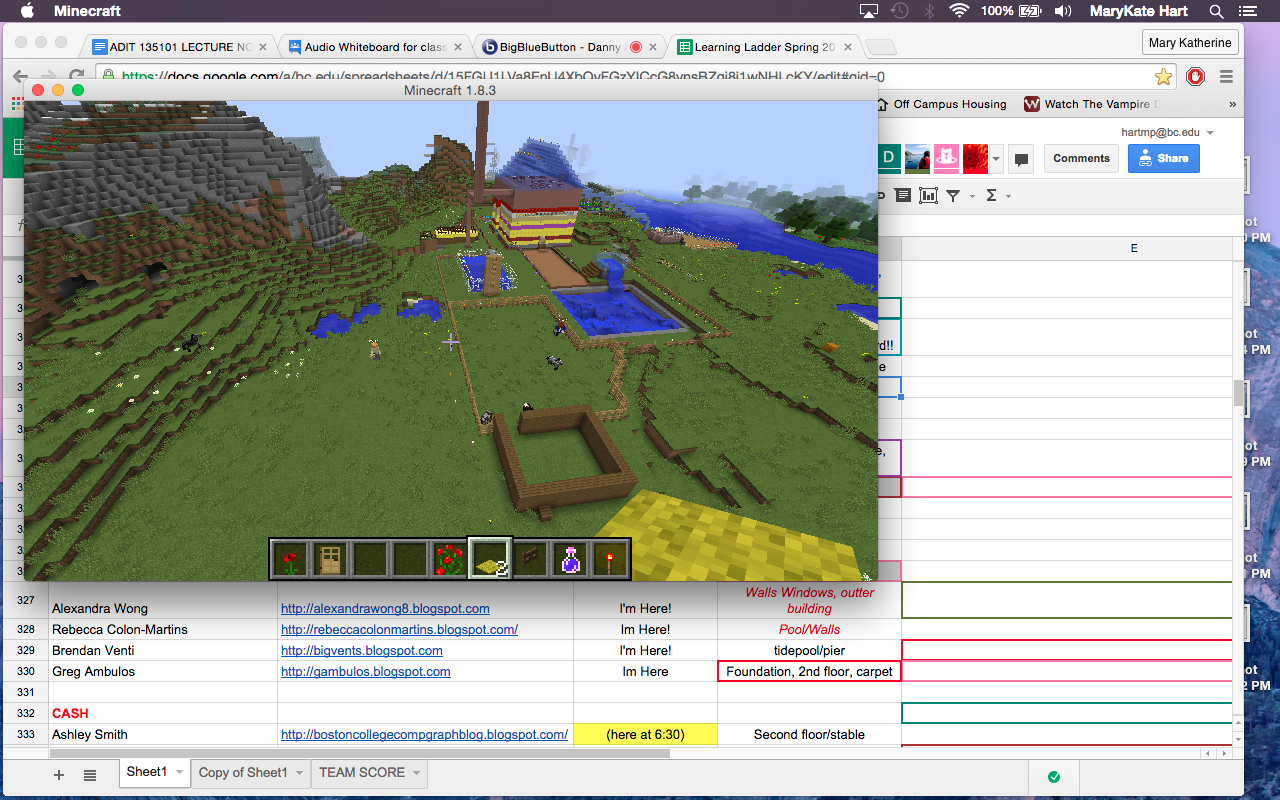
Task: Click the pink cat collaborator avatar
Action: click(946, 158)
